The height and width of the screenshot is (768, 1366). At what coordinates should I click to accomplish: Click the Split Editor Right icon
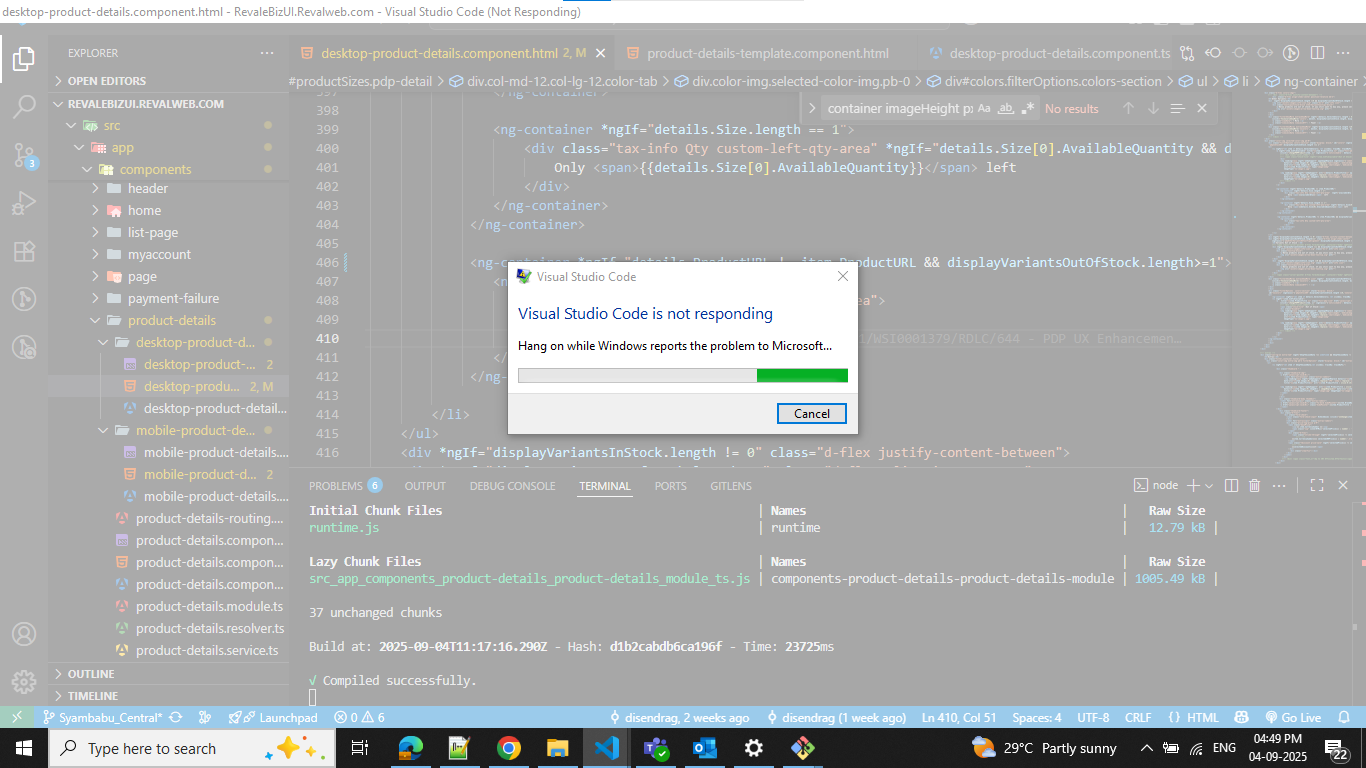[x=1317, y=53]
